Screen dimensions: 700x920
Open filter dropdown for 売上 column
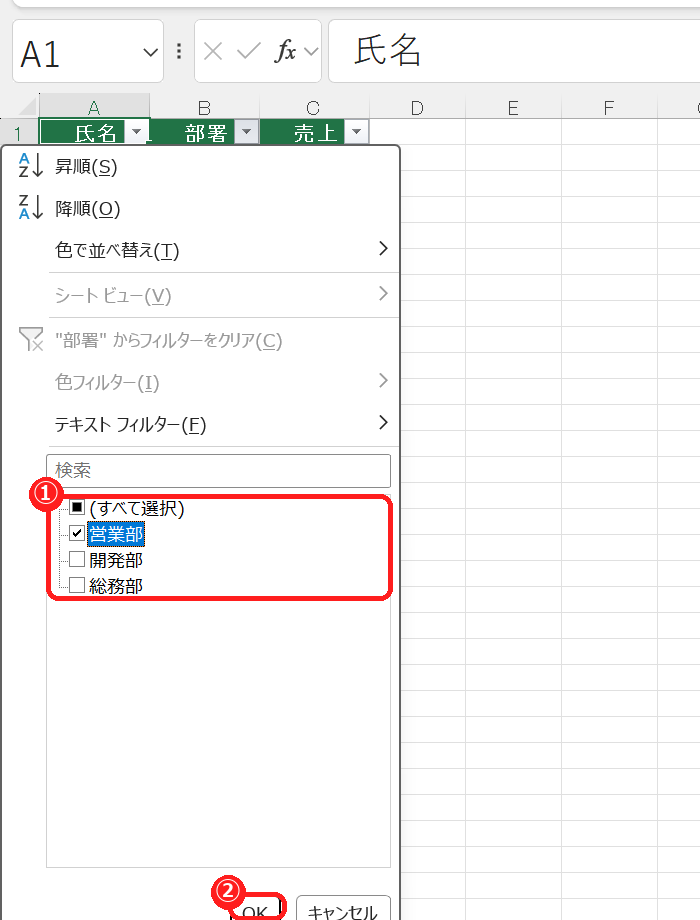click(x=356, y=132)
